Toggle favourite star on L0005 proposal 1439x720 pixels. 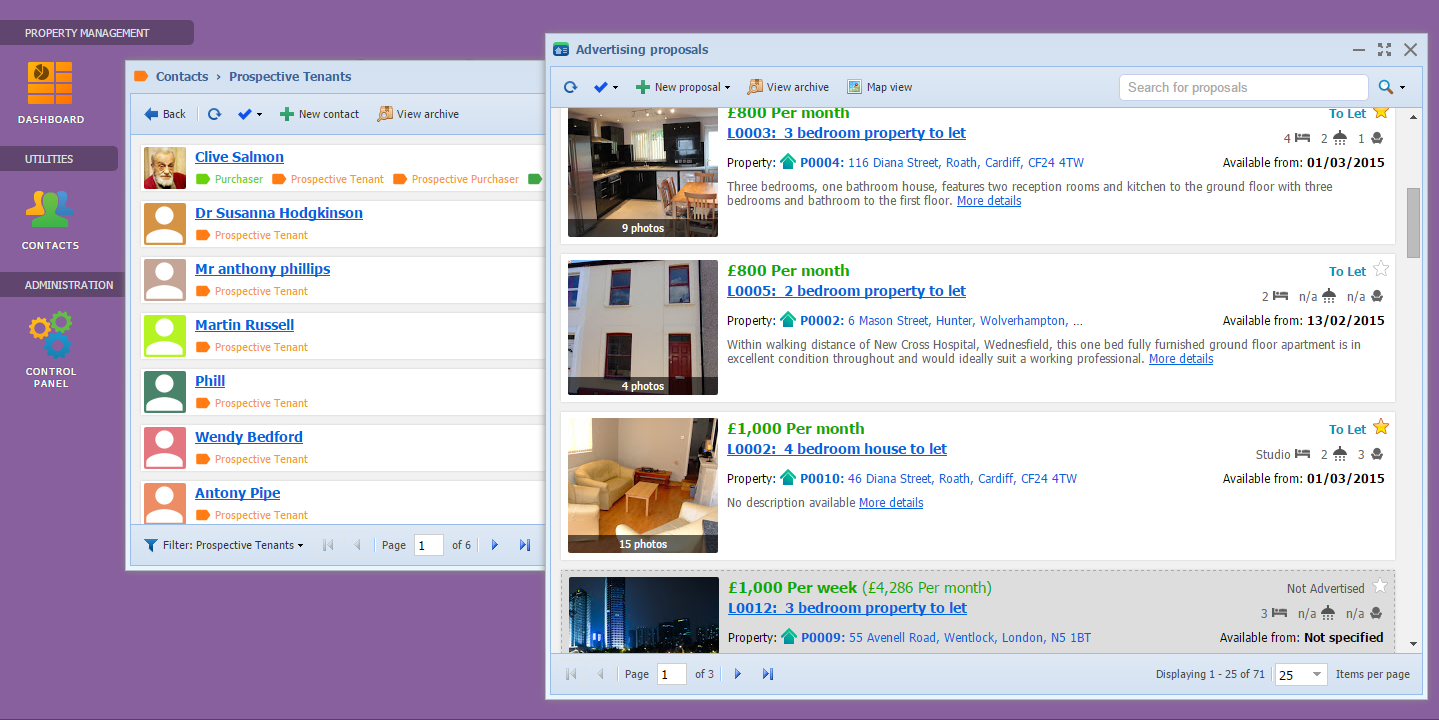[x=1381, y=269]
